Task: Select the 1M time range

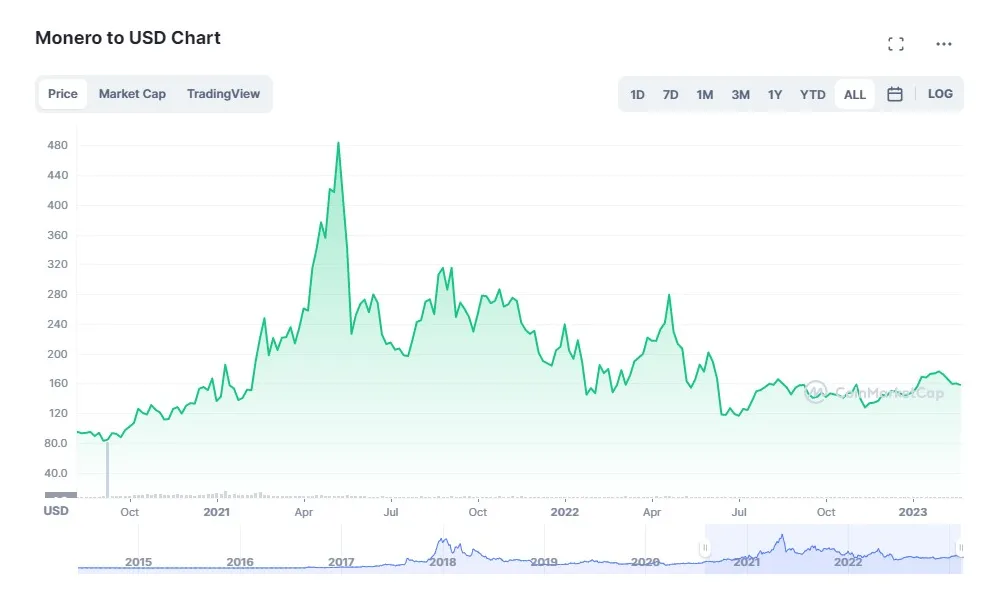Action: pos(705,93)
